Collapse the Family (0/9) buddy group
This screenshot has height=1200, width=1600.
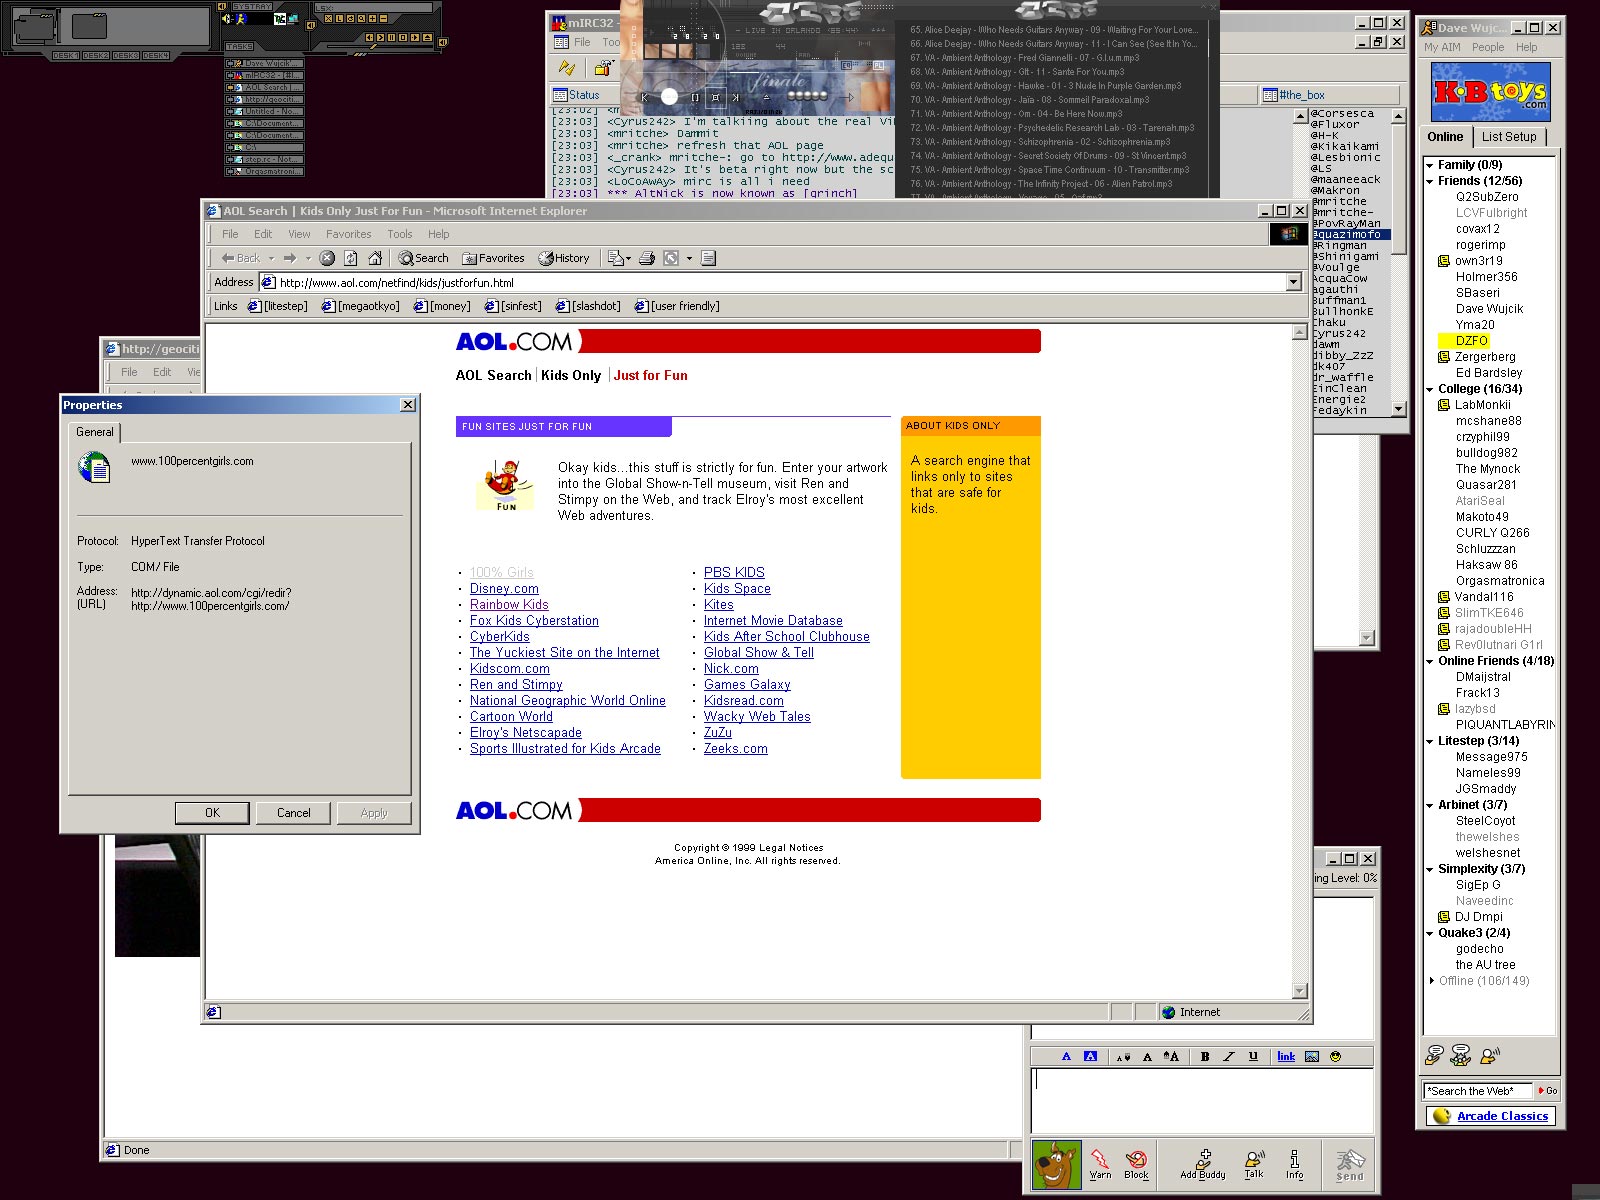pyautogui.click(x=1430, y=165)
